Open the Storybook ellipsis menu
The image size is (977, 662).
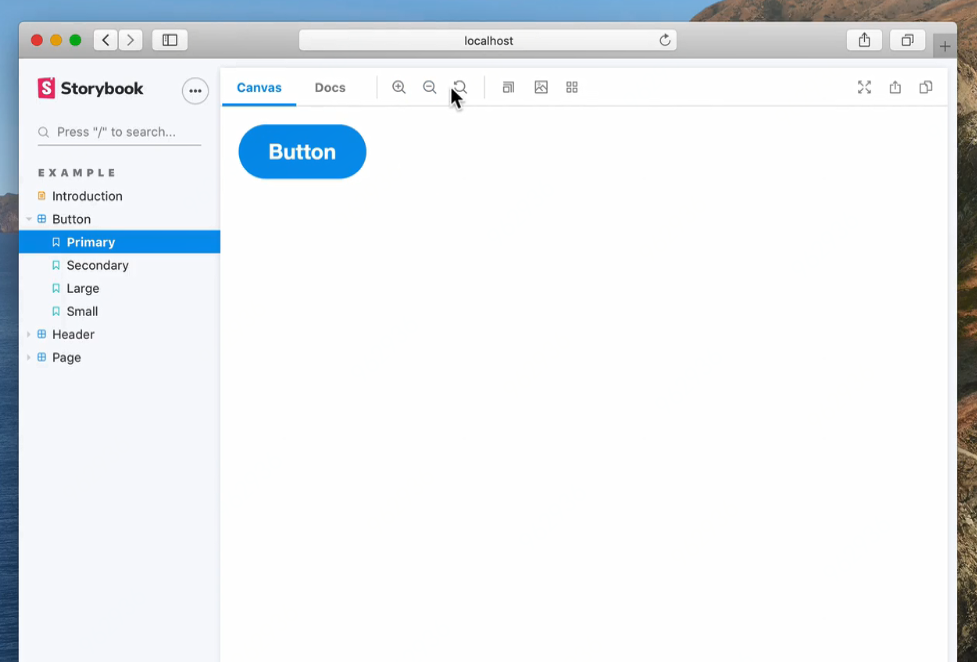click(x=195, y=90)
